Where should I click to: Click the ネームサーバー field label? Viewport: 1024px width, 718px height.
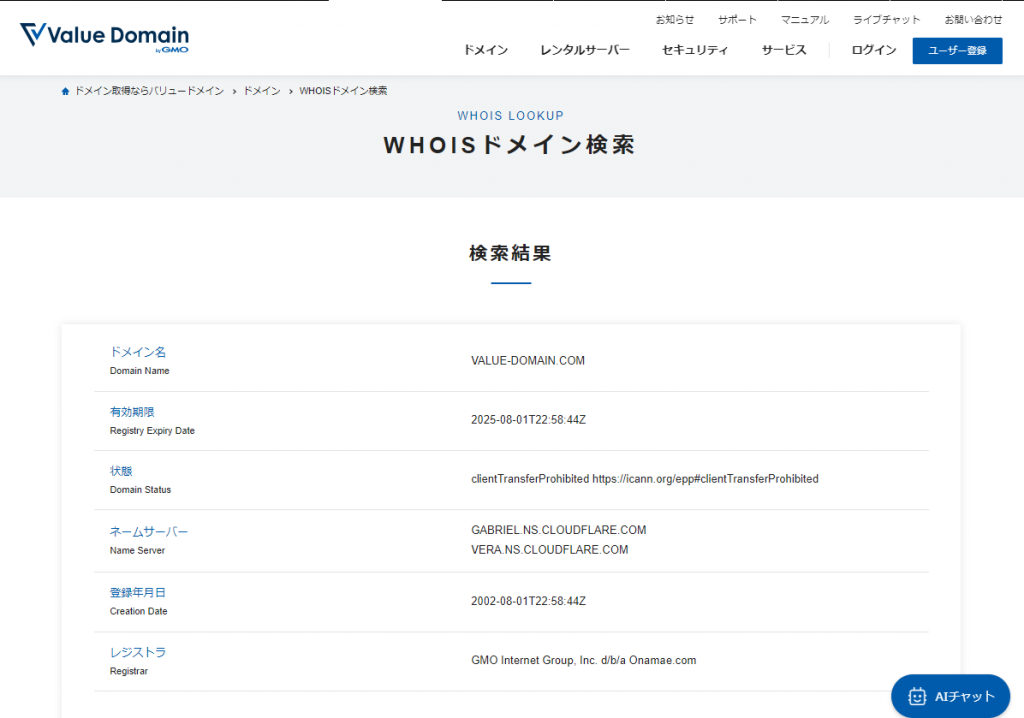click(149, 532)
